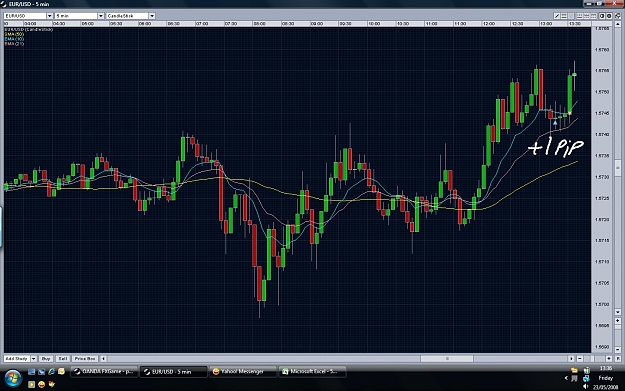This screenshot has width=625, height=391.
Task: Click the horizontal zoom in plus button
Action: point(609,359)
